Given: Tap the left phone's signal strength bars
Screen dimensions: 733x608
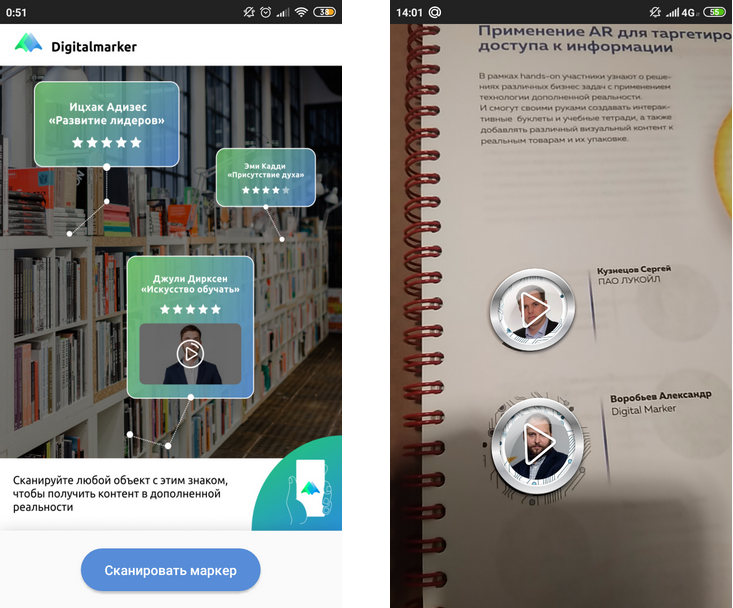Looking at the screenshot, I should coord(282,13).
